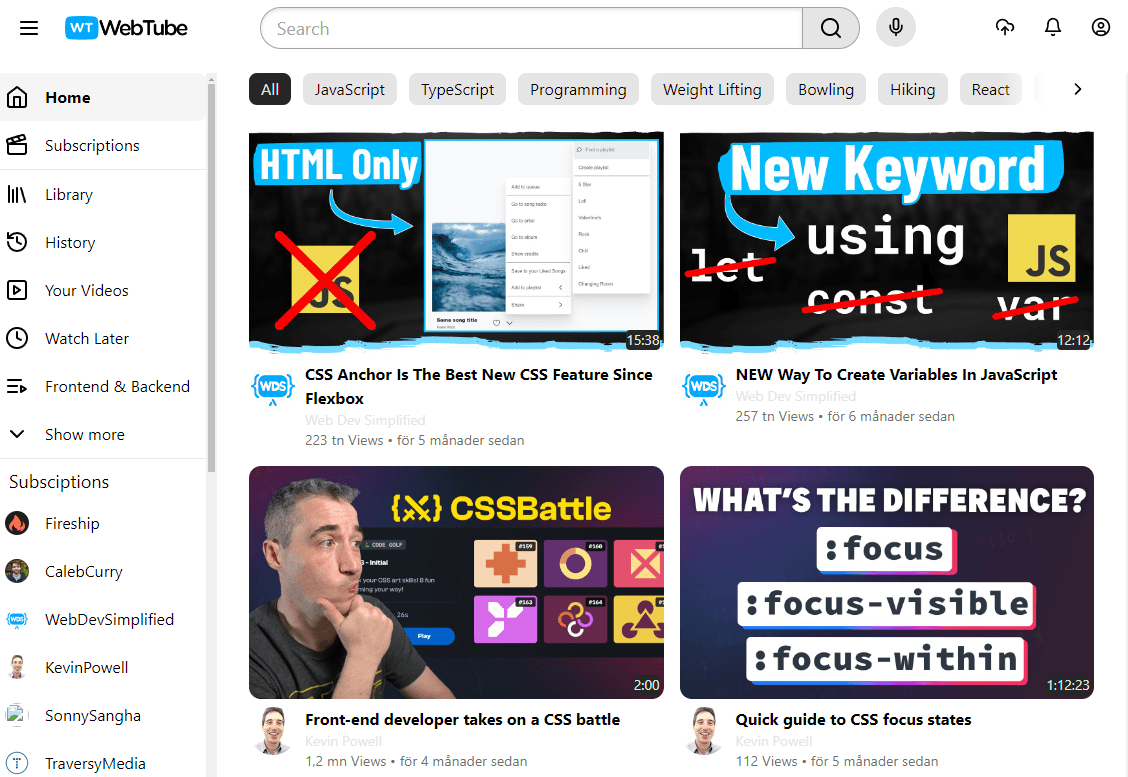Focus the Search input field
Screen dimensions: 1128x777
[x=532, y=28]
